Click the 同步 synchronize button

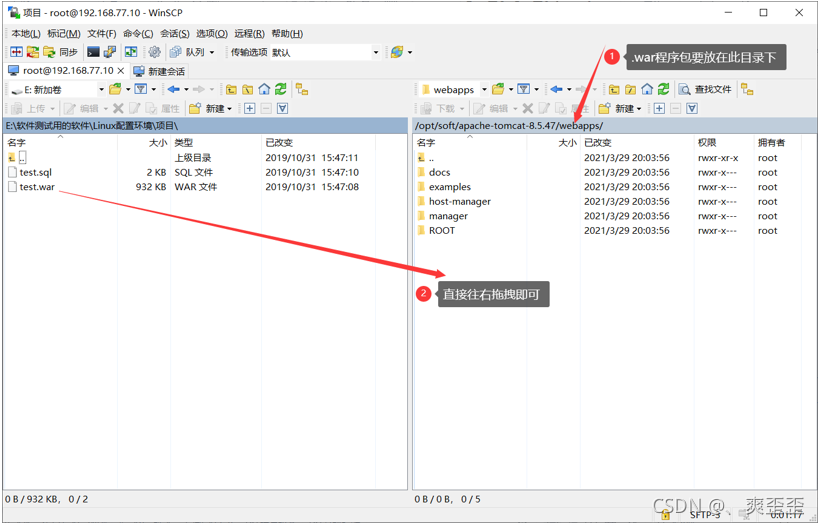[x=61, y=52]
